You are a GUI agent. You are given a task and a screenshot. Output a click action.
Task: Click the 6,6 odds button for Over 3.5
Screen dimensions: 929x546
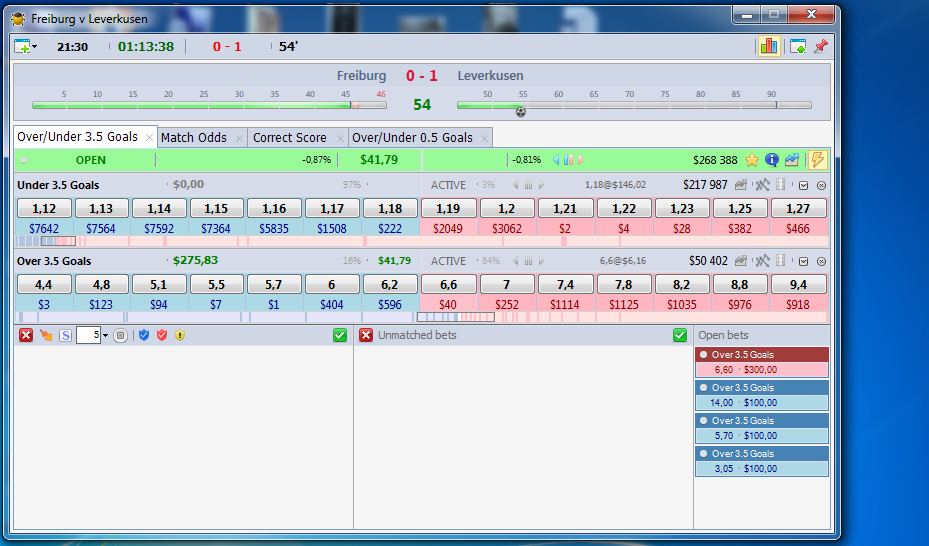click(x=448, y=284)
